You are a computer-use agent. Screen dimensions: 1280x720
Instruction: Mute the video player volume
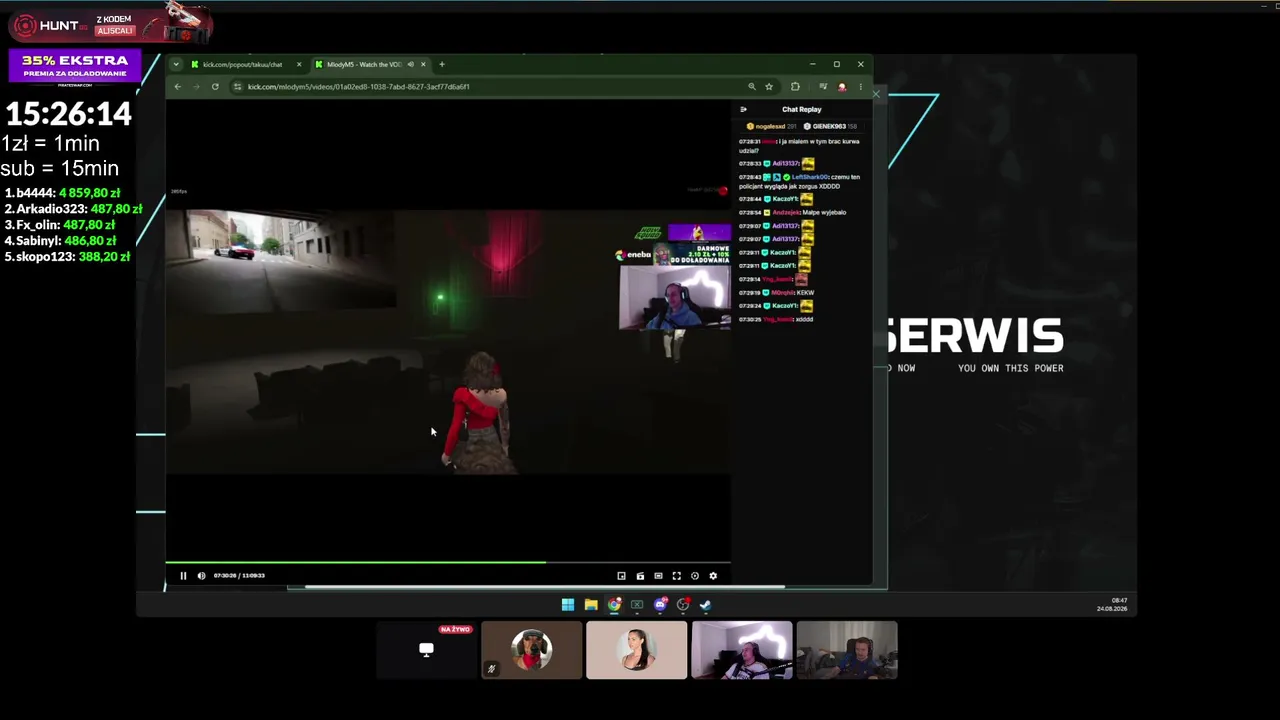tap(201, 576)
